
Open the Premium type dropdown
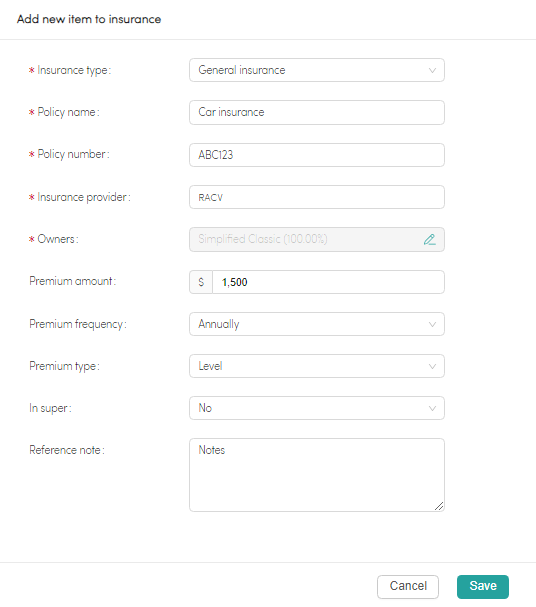point(317,366)
